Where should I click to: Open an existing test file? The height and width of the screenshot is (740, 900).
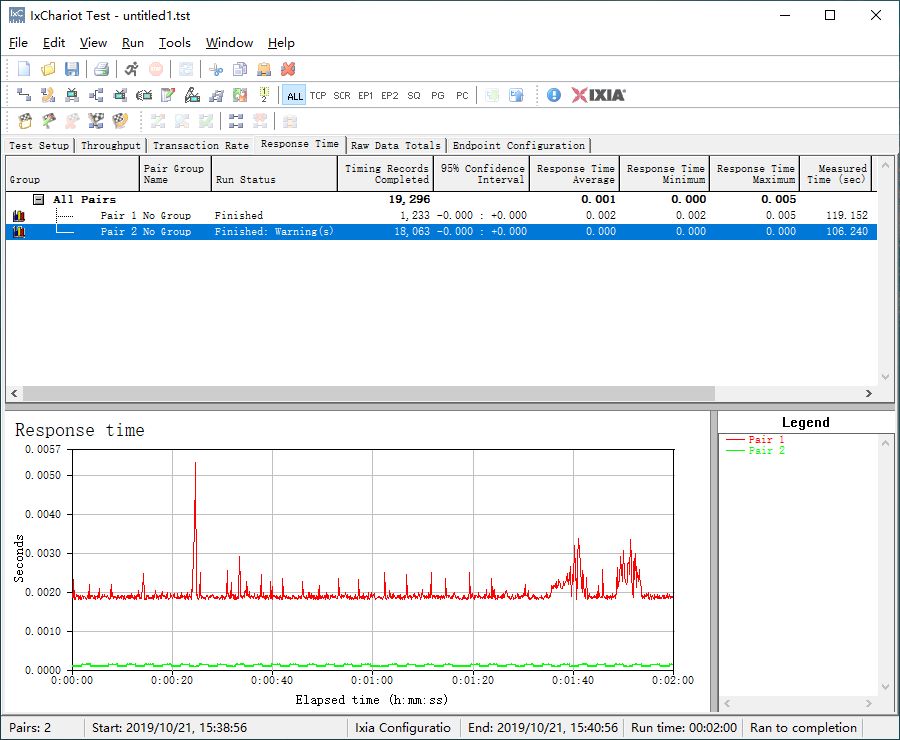tap(48, 69)
